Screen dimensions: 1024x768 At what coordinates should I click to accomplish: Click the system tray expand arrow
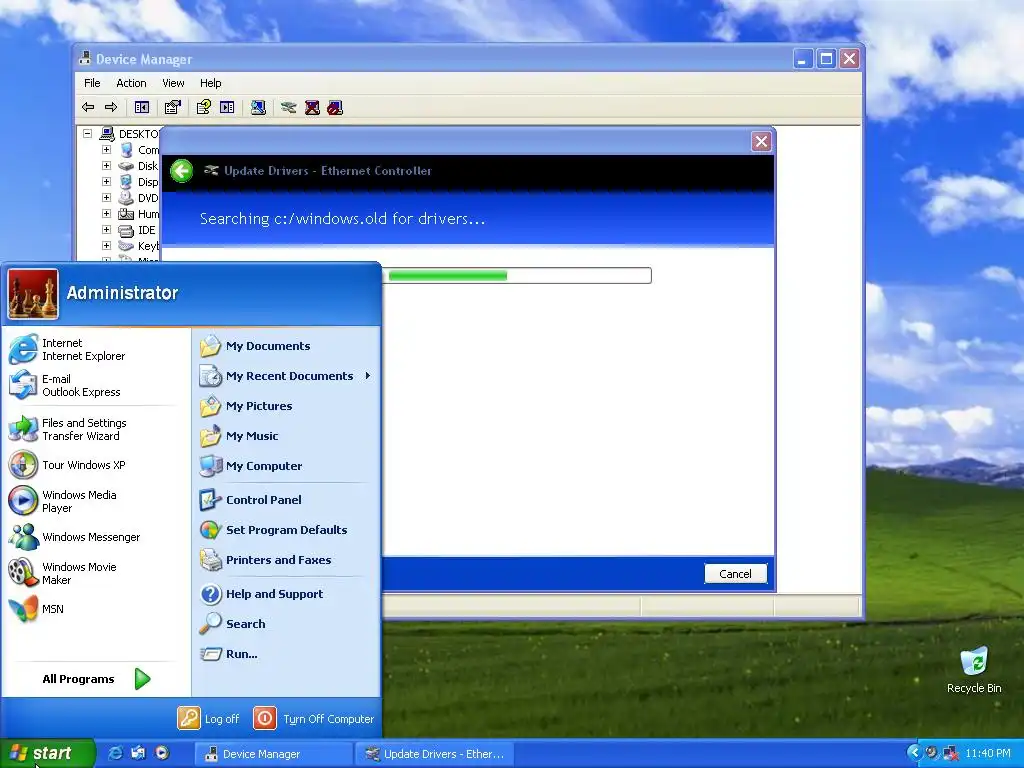click(914, 753)
